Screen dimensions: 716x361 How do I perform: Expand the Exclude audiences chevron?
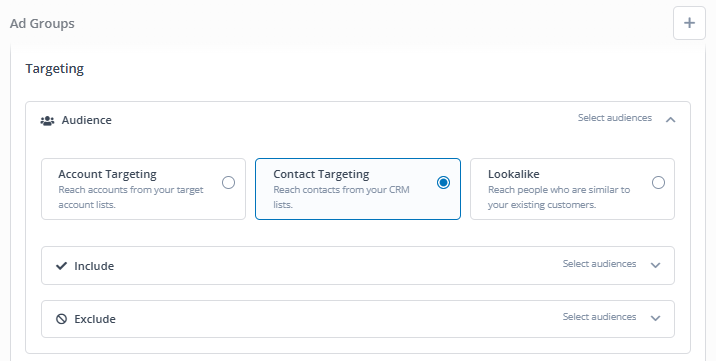coord(655,318)
